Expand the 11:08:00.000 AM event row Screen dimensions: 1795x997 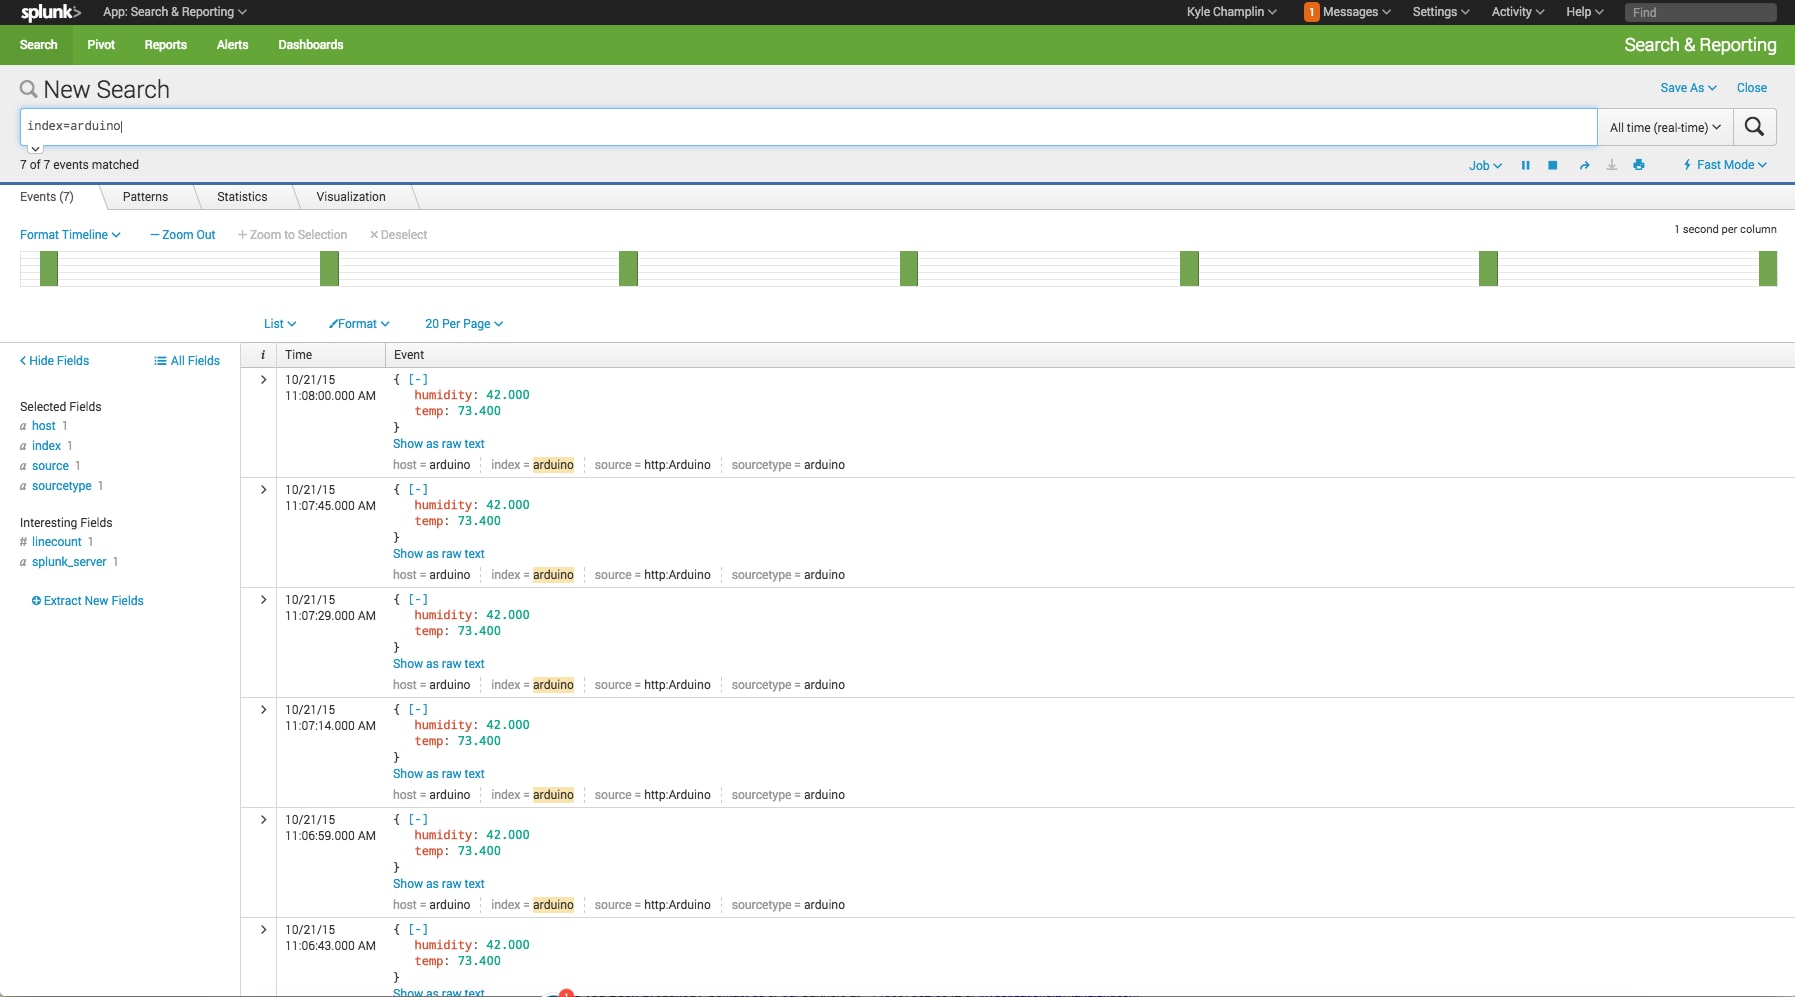[263, 380]
